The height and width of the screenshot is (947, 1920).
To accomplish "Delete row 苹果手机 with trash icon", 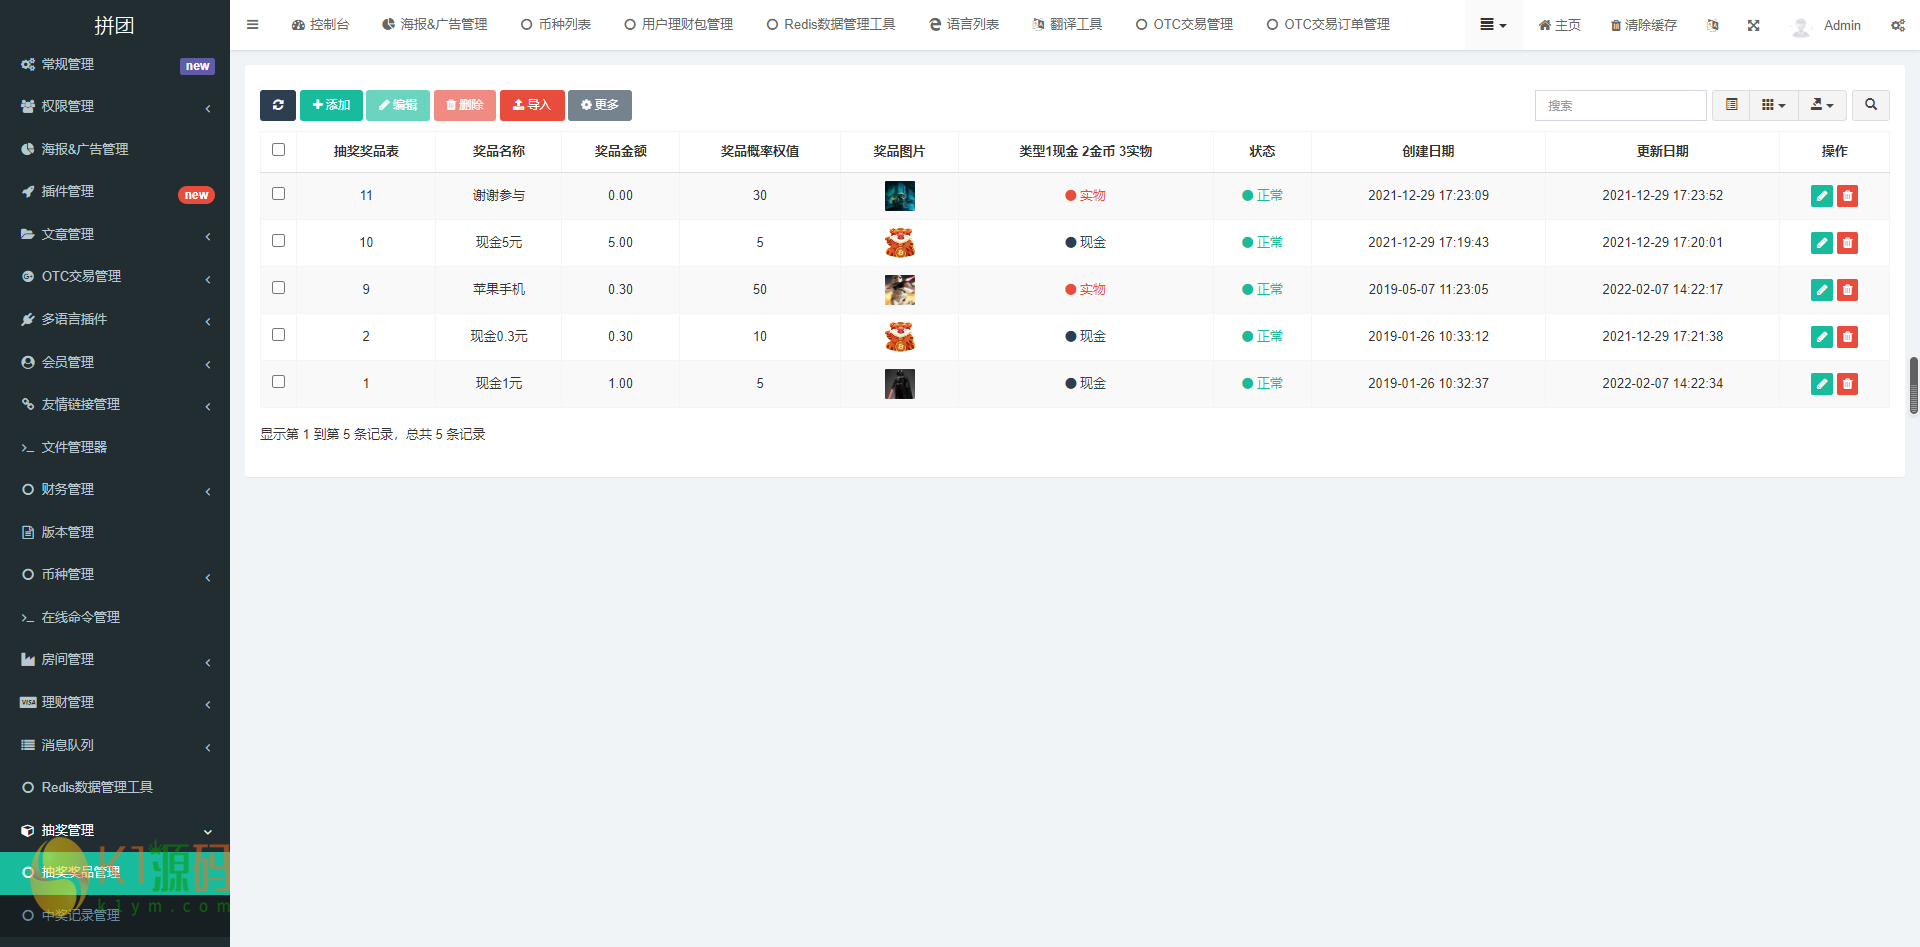I will pyautogui.click(x=1848, y=290).
